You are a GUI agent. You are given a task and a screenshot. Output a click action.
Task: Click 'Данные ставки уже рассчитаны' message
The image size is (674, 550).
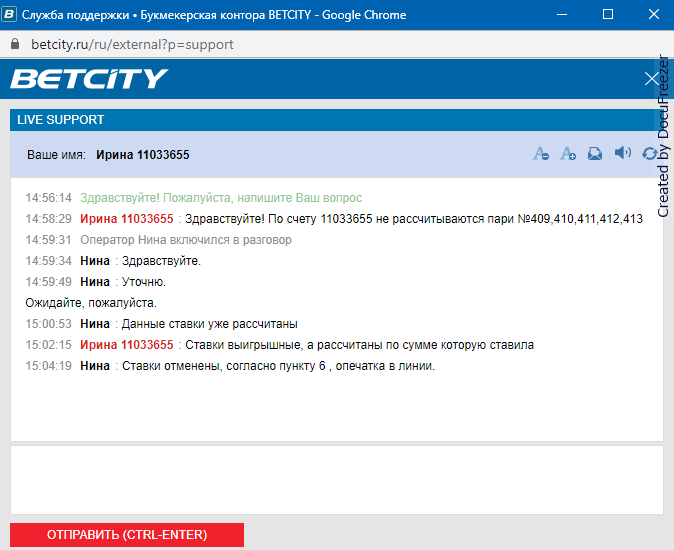click(x=210, y=324)
